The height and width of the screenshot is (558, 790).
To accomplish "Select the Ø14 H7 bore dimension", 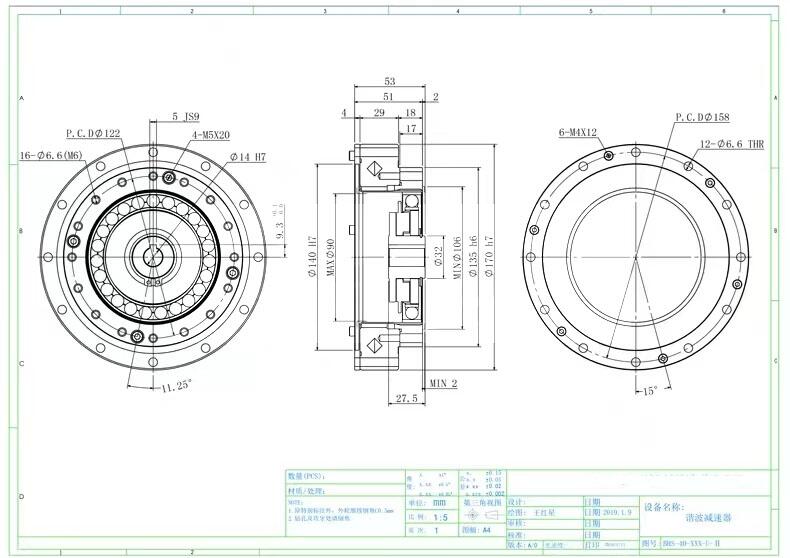I will 247,157.
